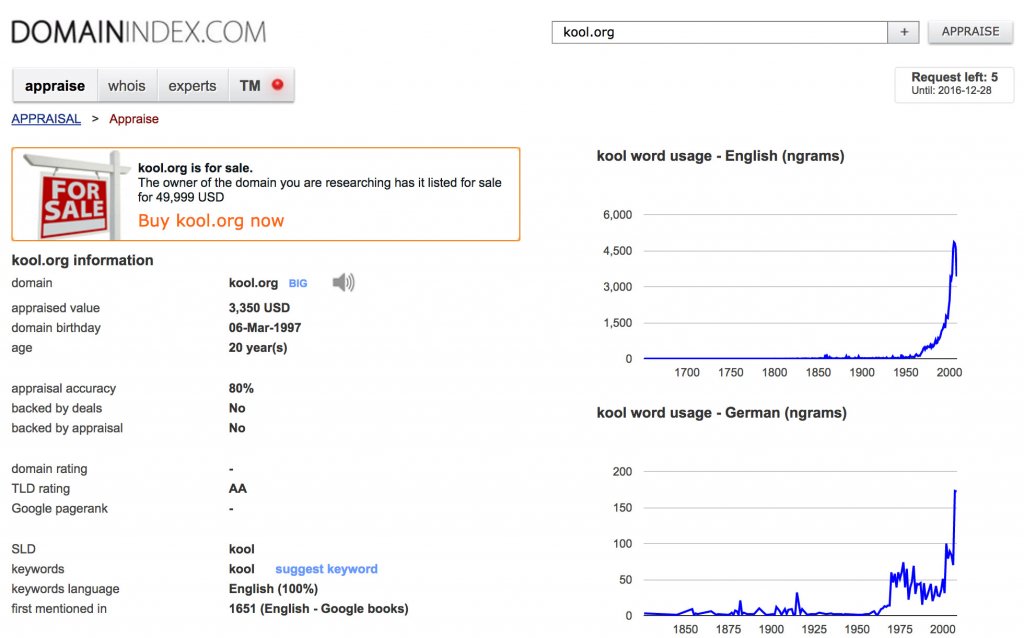This screenshot has width=1024, height=638.
Task: Click 'kool word usage - English (ngrams)' title
Action: pos(720,156)
